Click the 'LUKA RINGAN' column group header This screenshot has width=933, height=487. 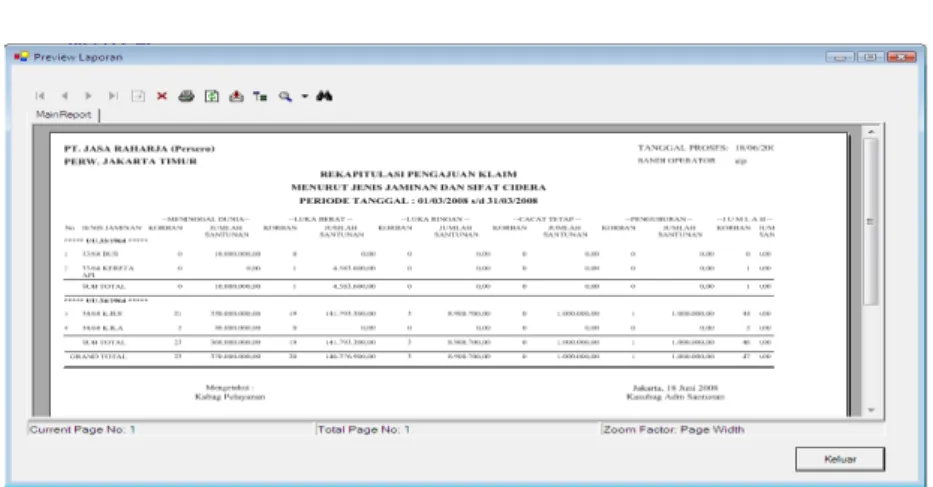[x=436, y=219]
